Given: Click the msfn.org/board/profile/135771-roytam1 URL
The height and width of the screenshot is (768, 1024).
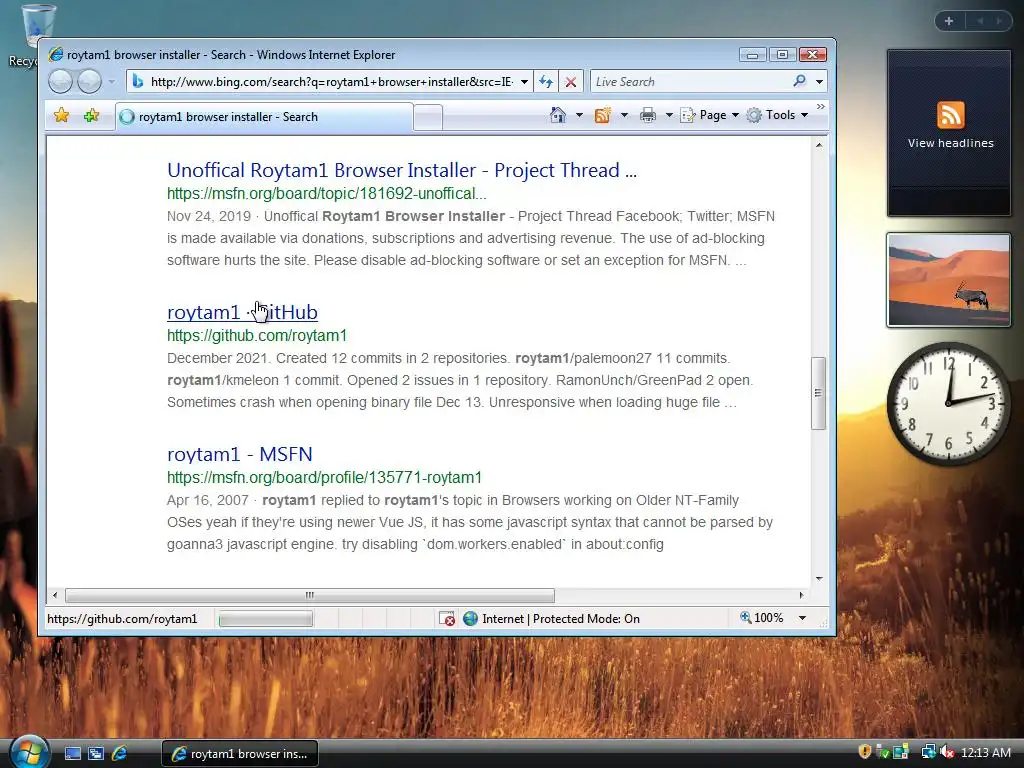Looking at the screenshot, I should (x=325, y=477).
